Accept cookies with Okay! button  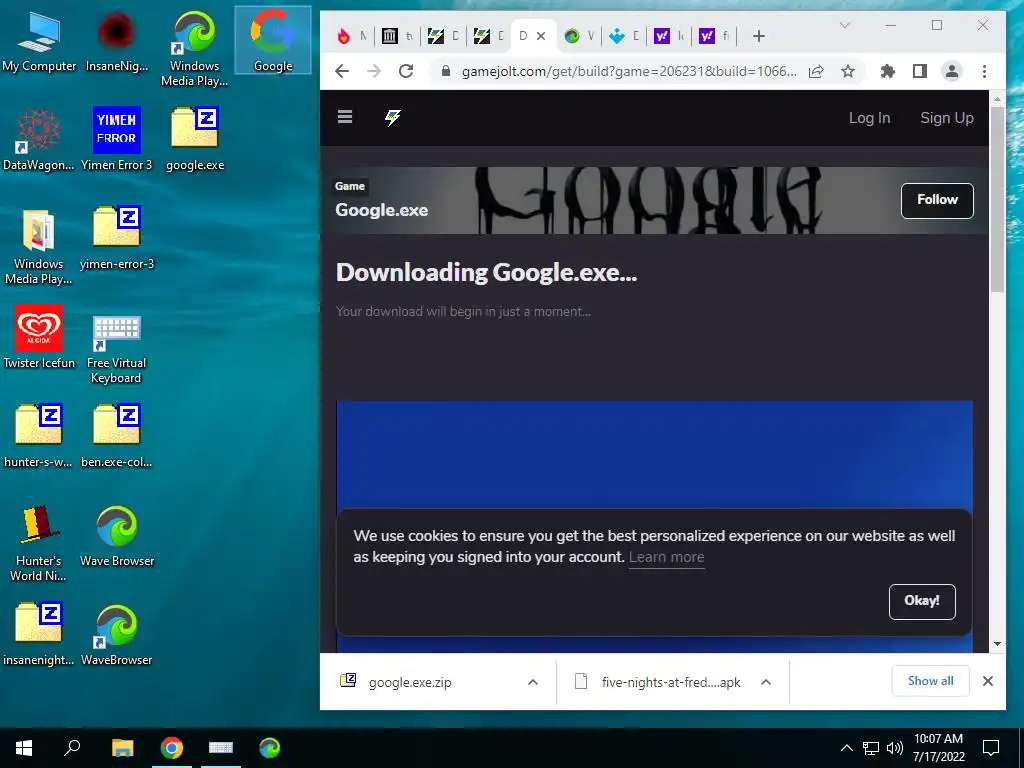click(921, 601)
